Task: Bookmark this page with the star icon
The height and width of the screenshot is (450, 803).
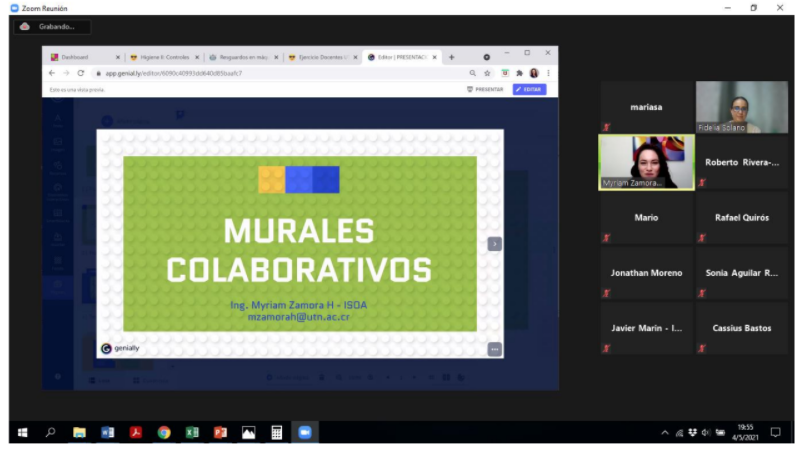Action: 488,73
